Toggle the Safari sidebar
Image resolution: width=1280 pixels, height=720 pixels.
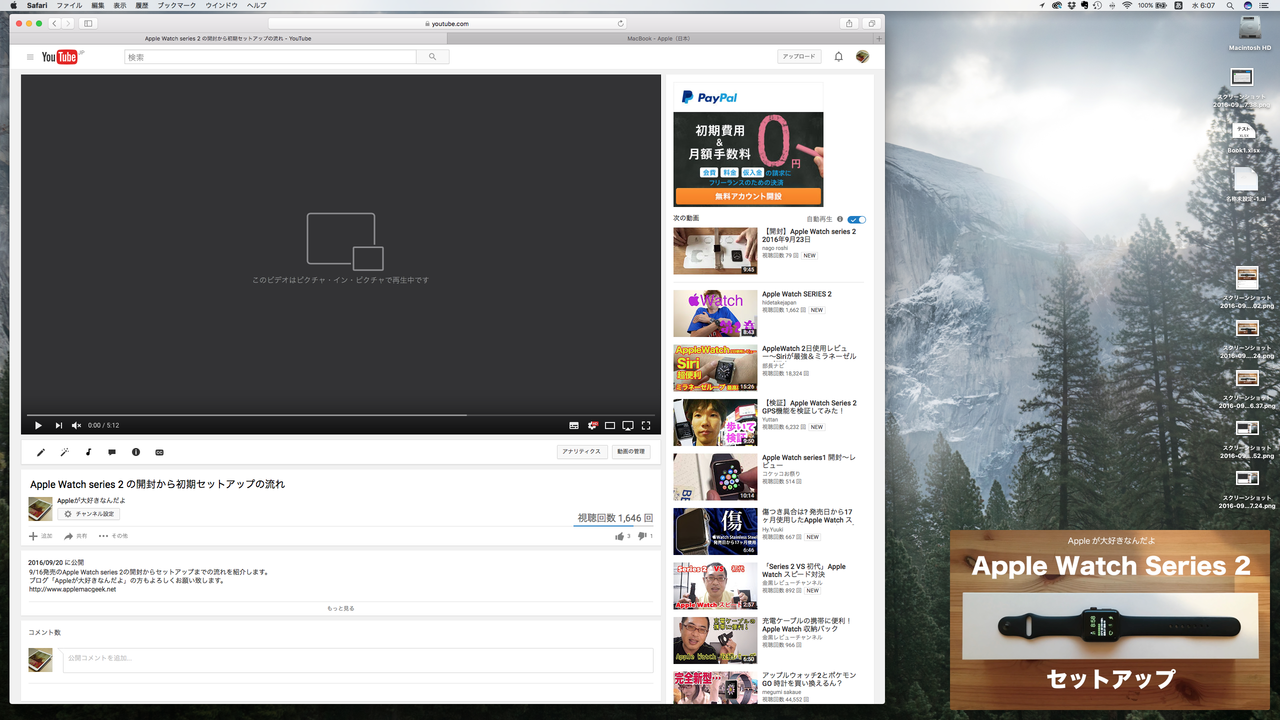coord(88,23)
